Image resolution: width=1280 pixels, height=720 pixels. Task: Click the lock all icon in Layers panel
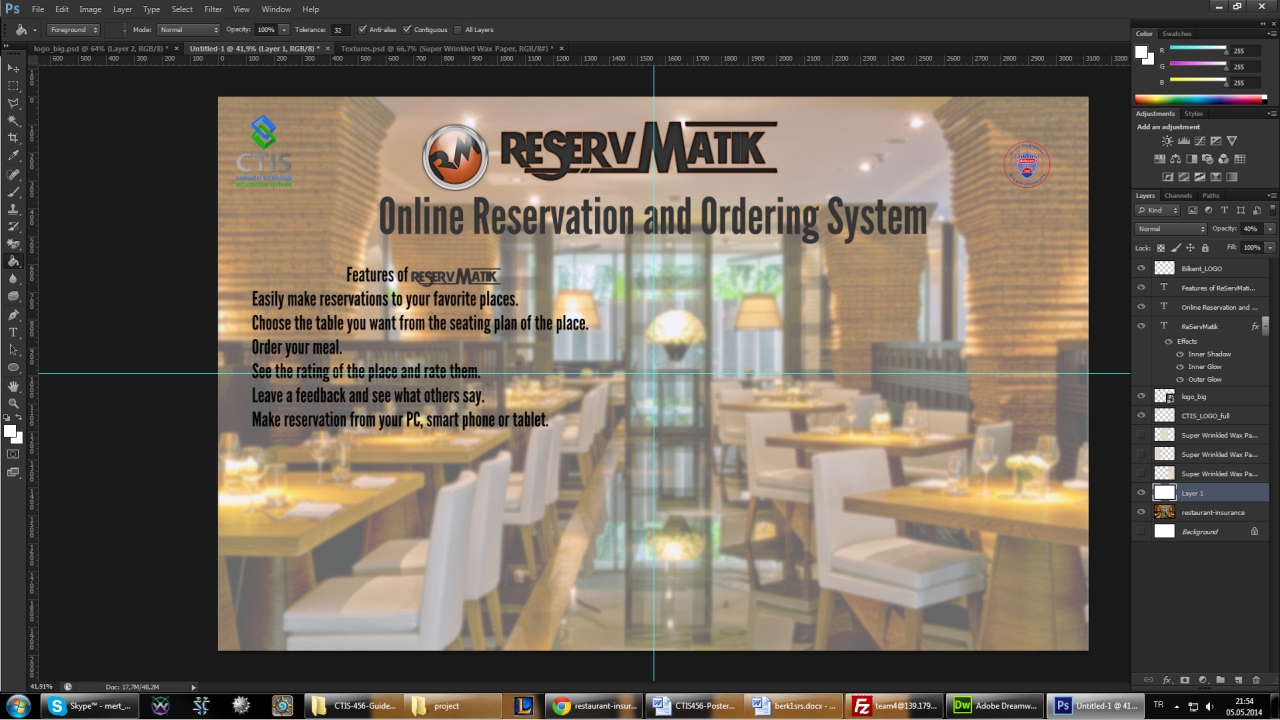pyautogui.click(x=1205, y=248)
